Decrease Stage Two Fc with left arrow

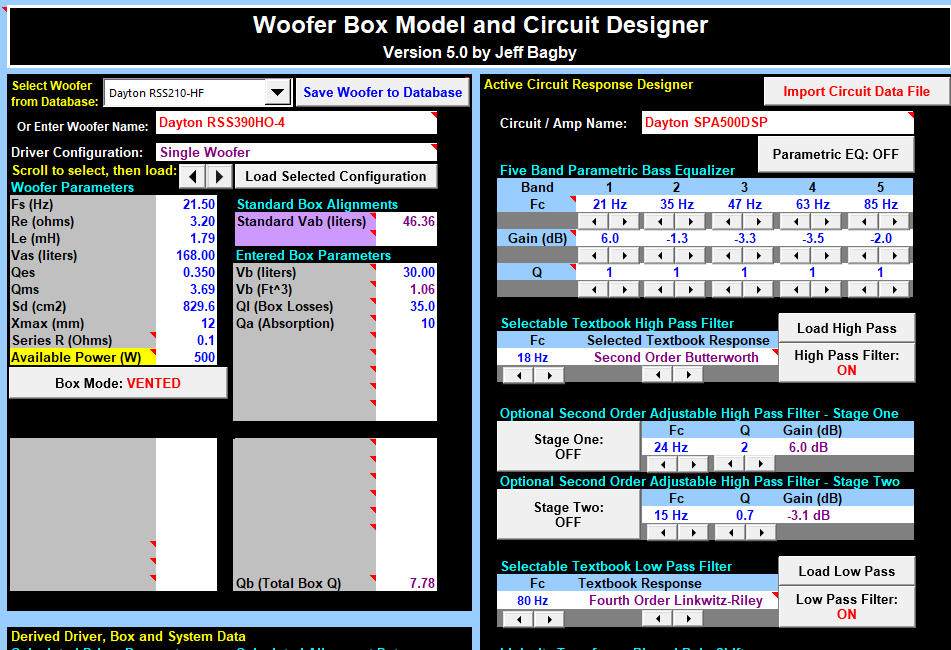(x=661, y=532)
